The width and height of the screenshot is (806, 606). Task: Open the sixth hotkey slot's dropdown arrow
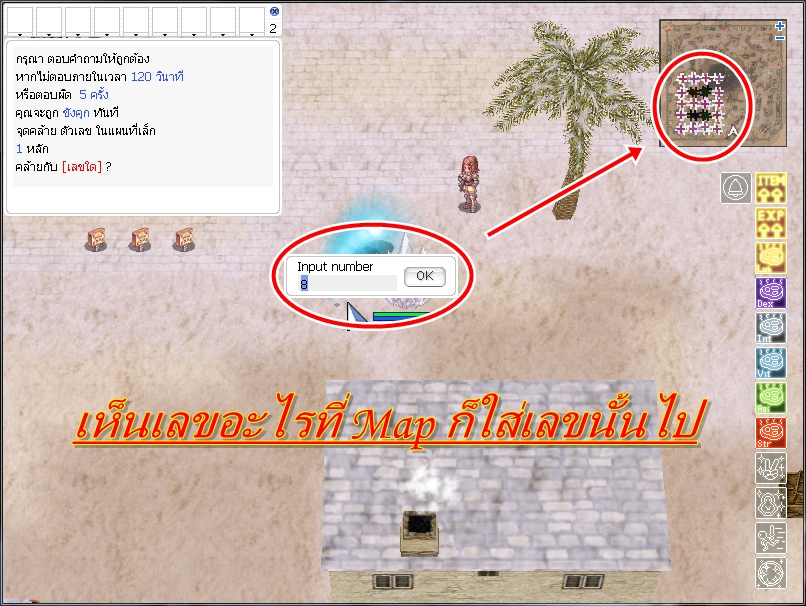(165, 35)
